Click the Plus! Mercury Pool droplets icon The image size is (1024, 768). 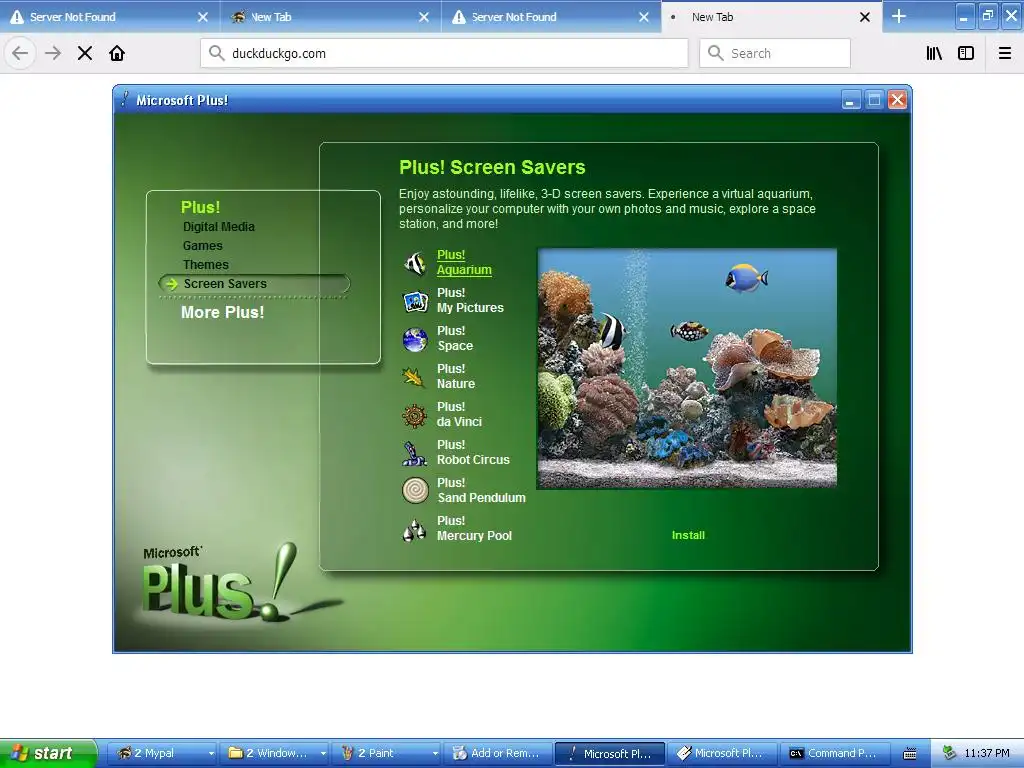click(x=415, y=529)
